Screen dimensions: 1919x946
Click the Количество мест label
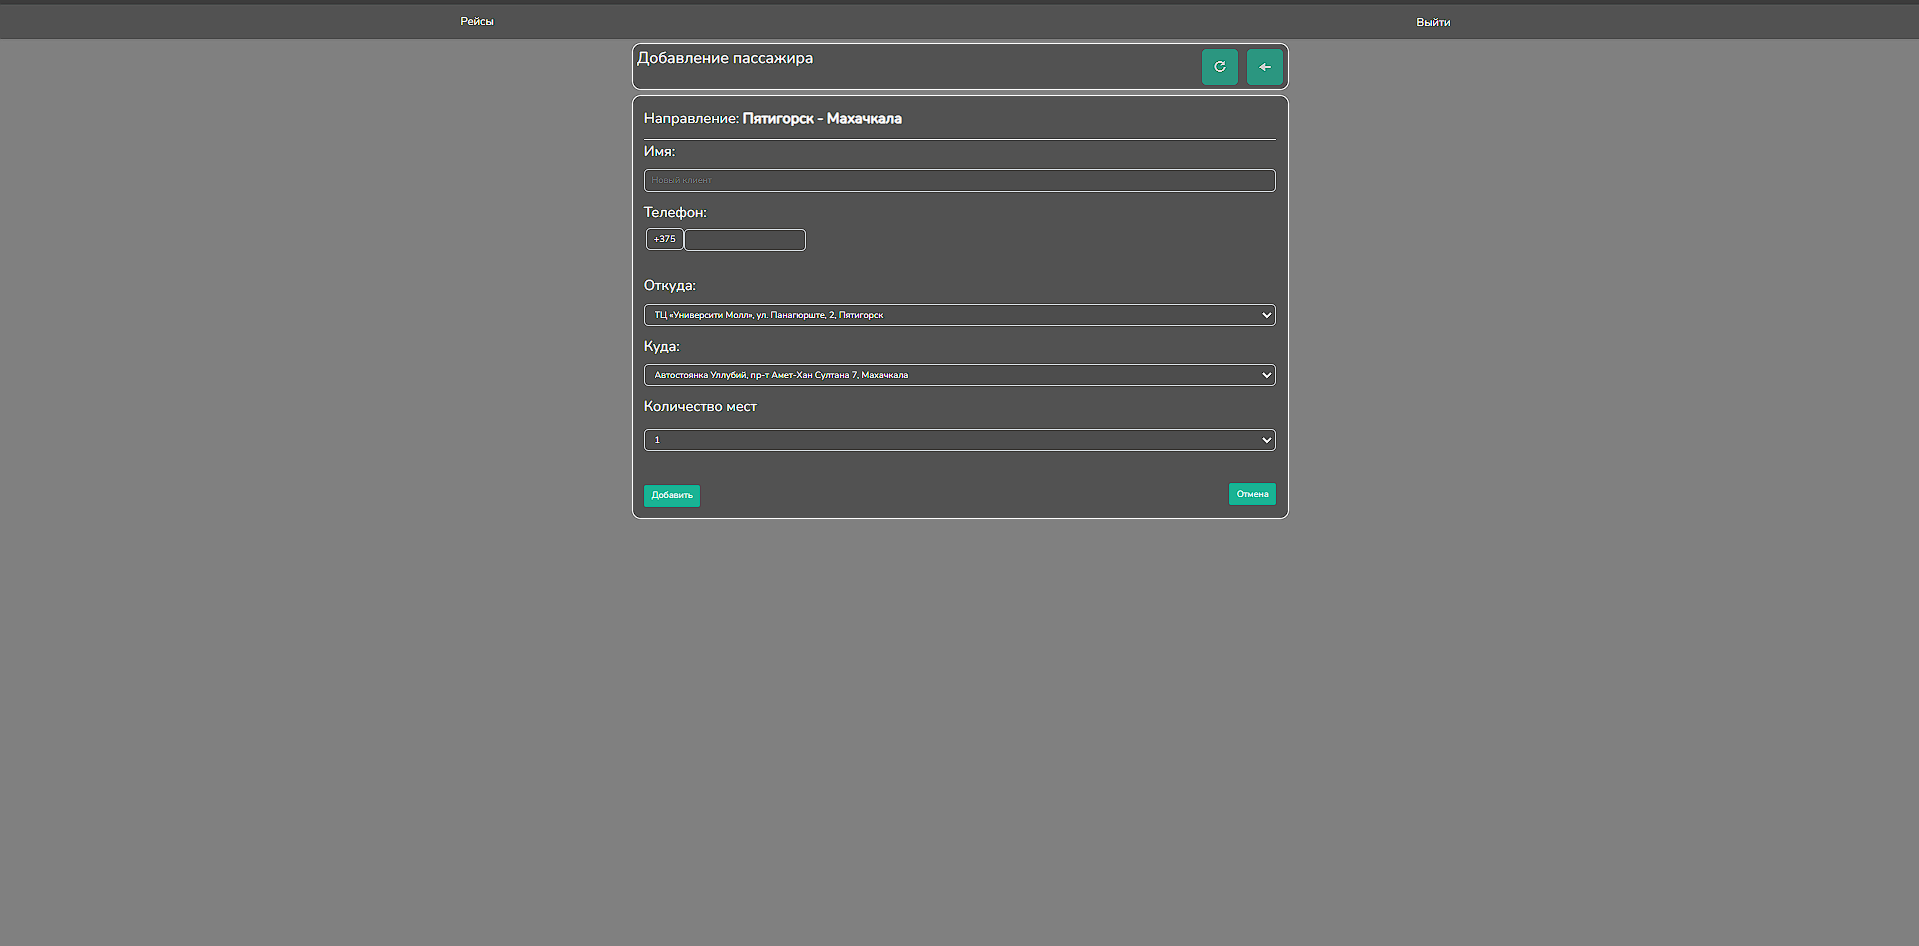[700, 407]
